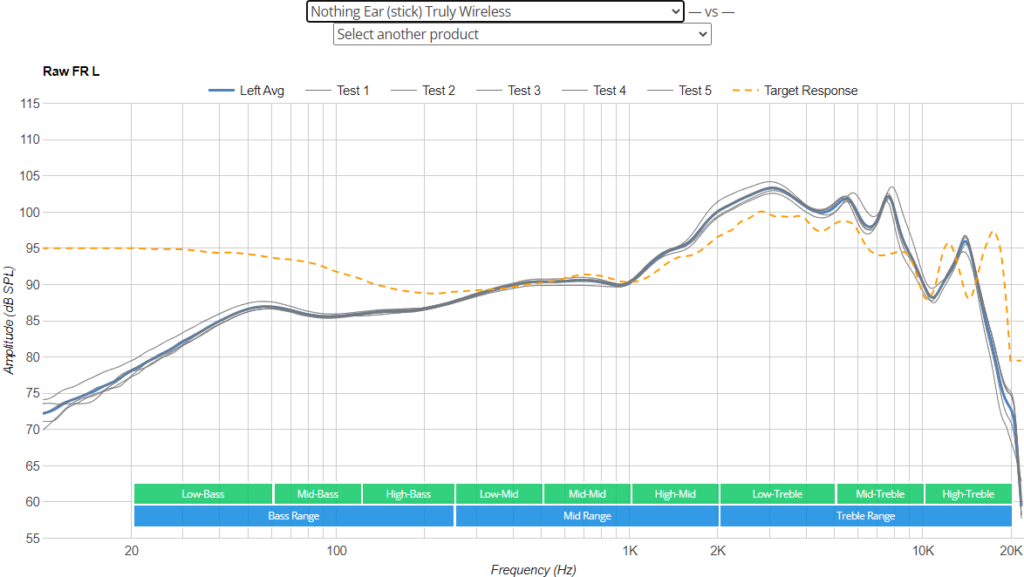Click the 'Raw FR L' chart title
Viewport: 1024px width, 577px height.
71,71
